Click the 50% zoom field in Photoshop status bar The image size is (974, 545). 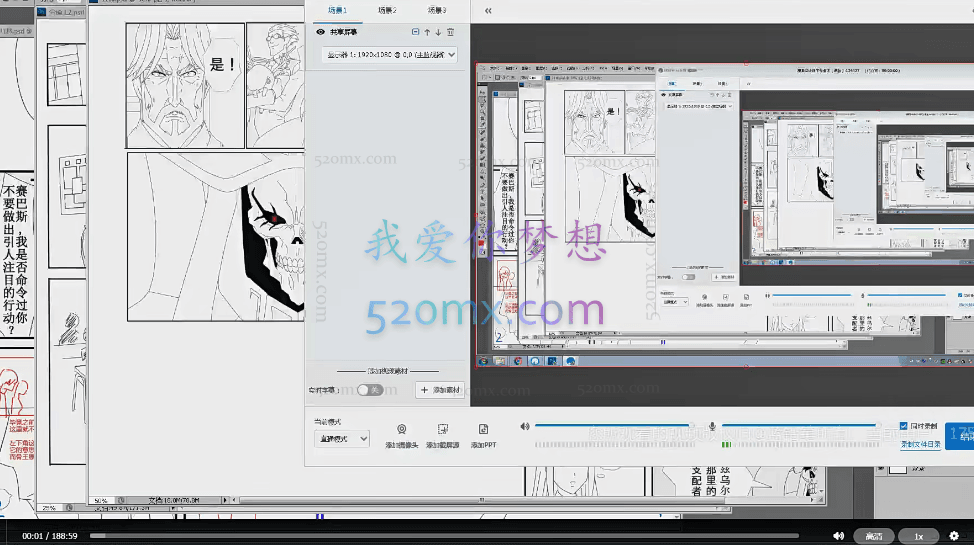[102, 500]
